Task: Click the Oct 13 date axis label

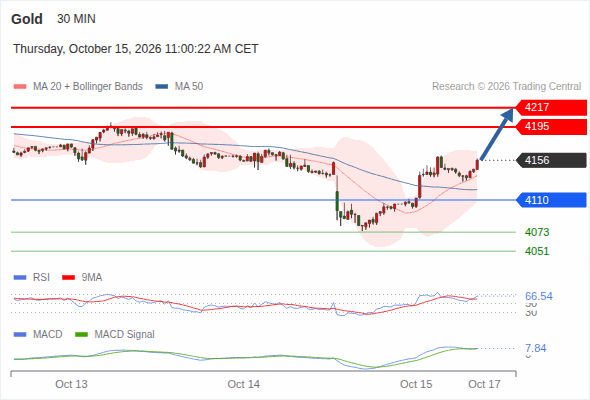Action: tap(71, 384)
